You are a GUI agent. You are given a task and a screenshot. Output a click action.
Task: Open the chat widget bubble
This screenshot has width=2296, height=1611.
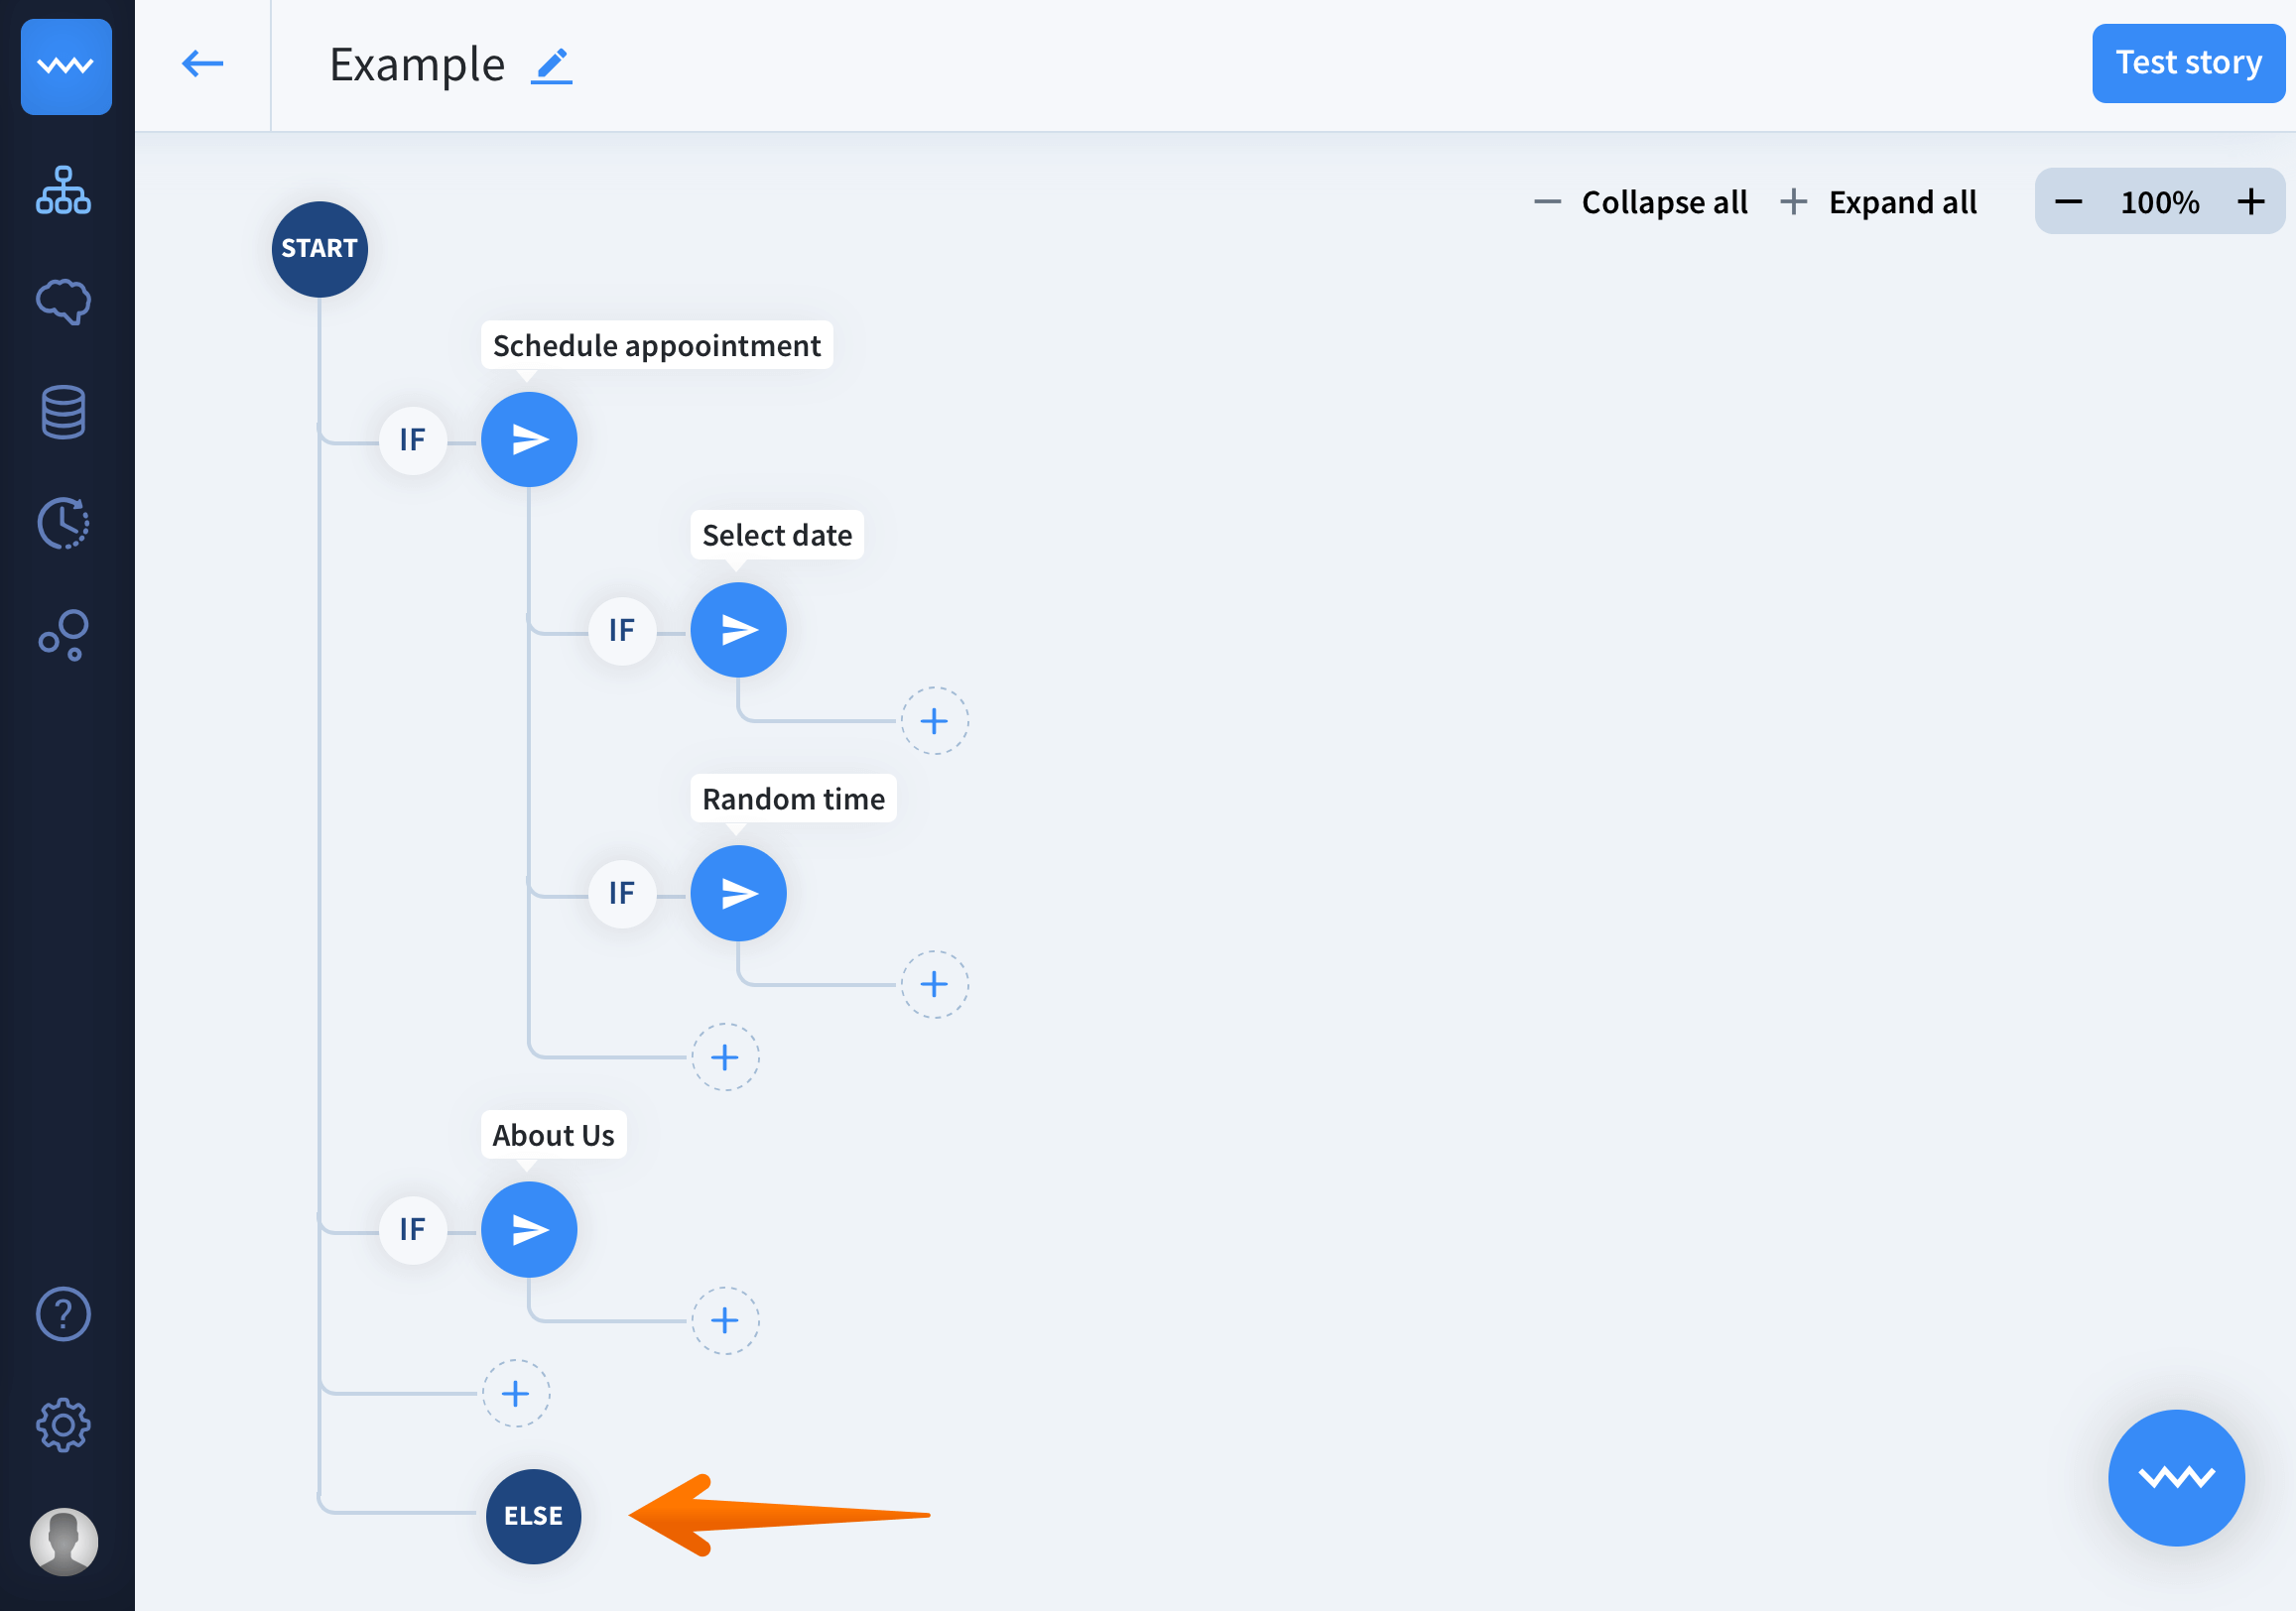2176,1477
